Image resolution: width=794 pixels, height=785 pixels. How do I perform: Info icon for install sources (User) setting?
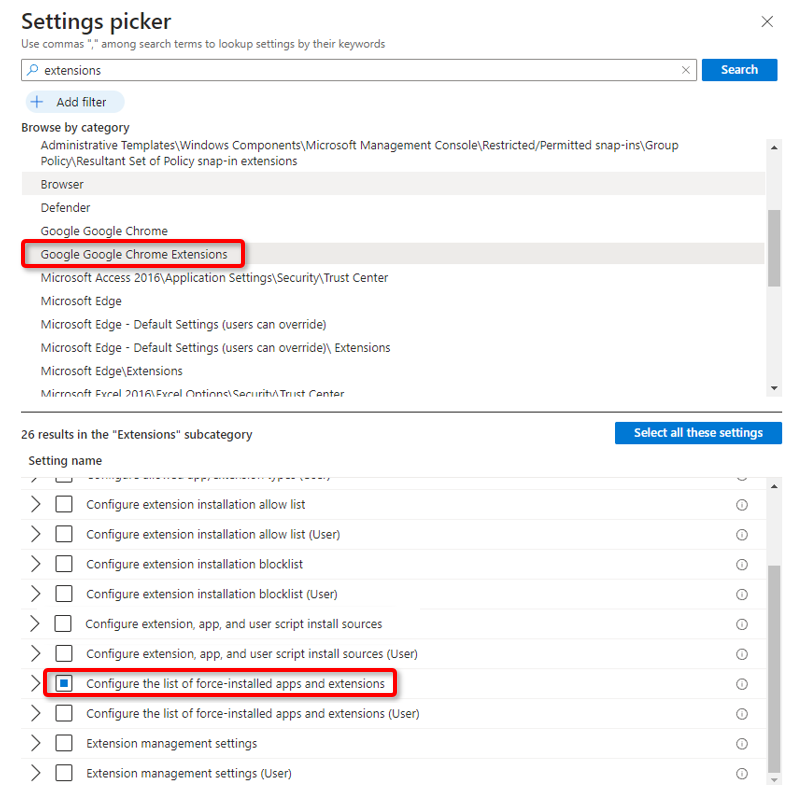point(742,654)
